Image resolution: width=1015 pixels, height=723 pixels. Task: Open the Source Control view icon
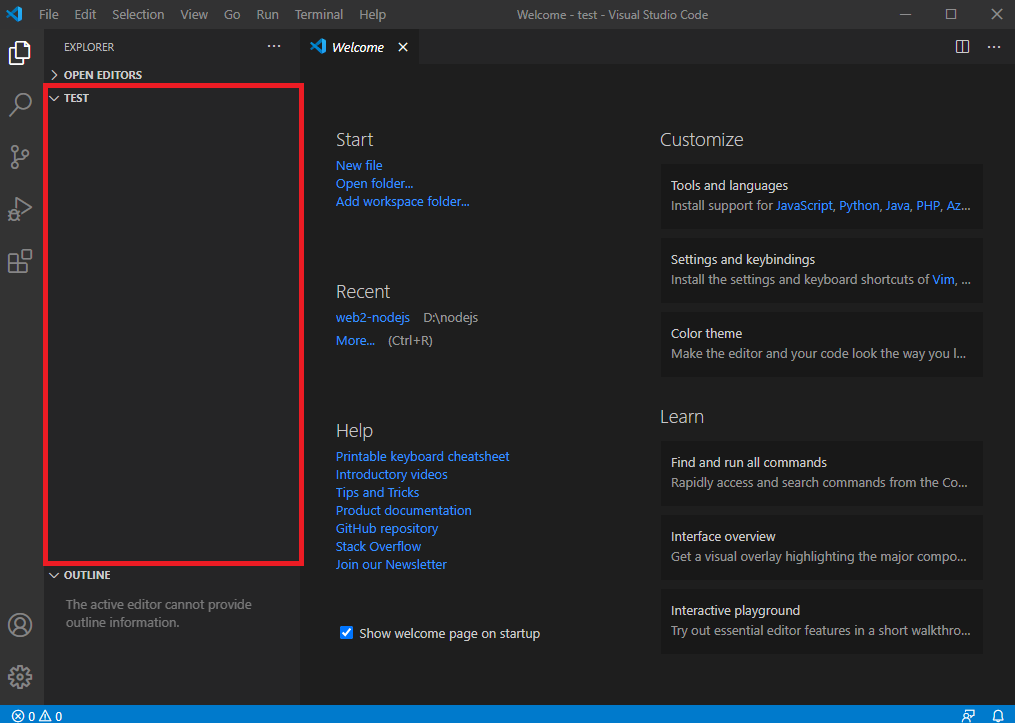coord(19,157)
